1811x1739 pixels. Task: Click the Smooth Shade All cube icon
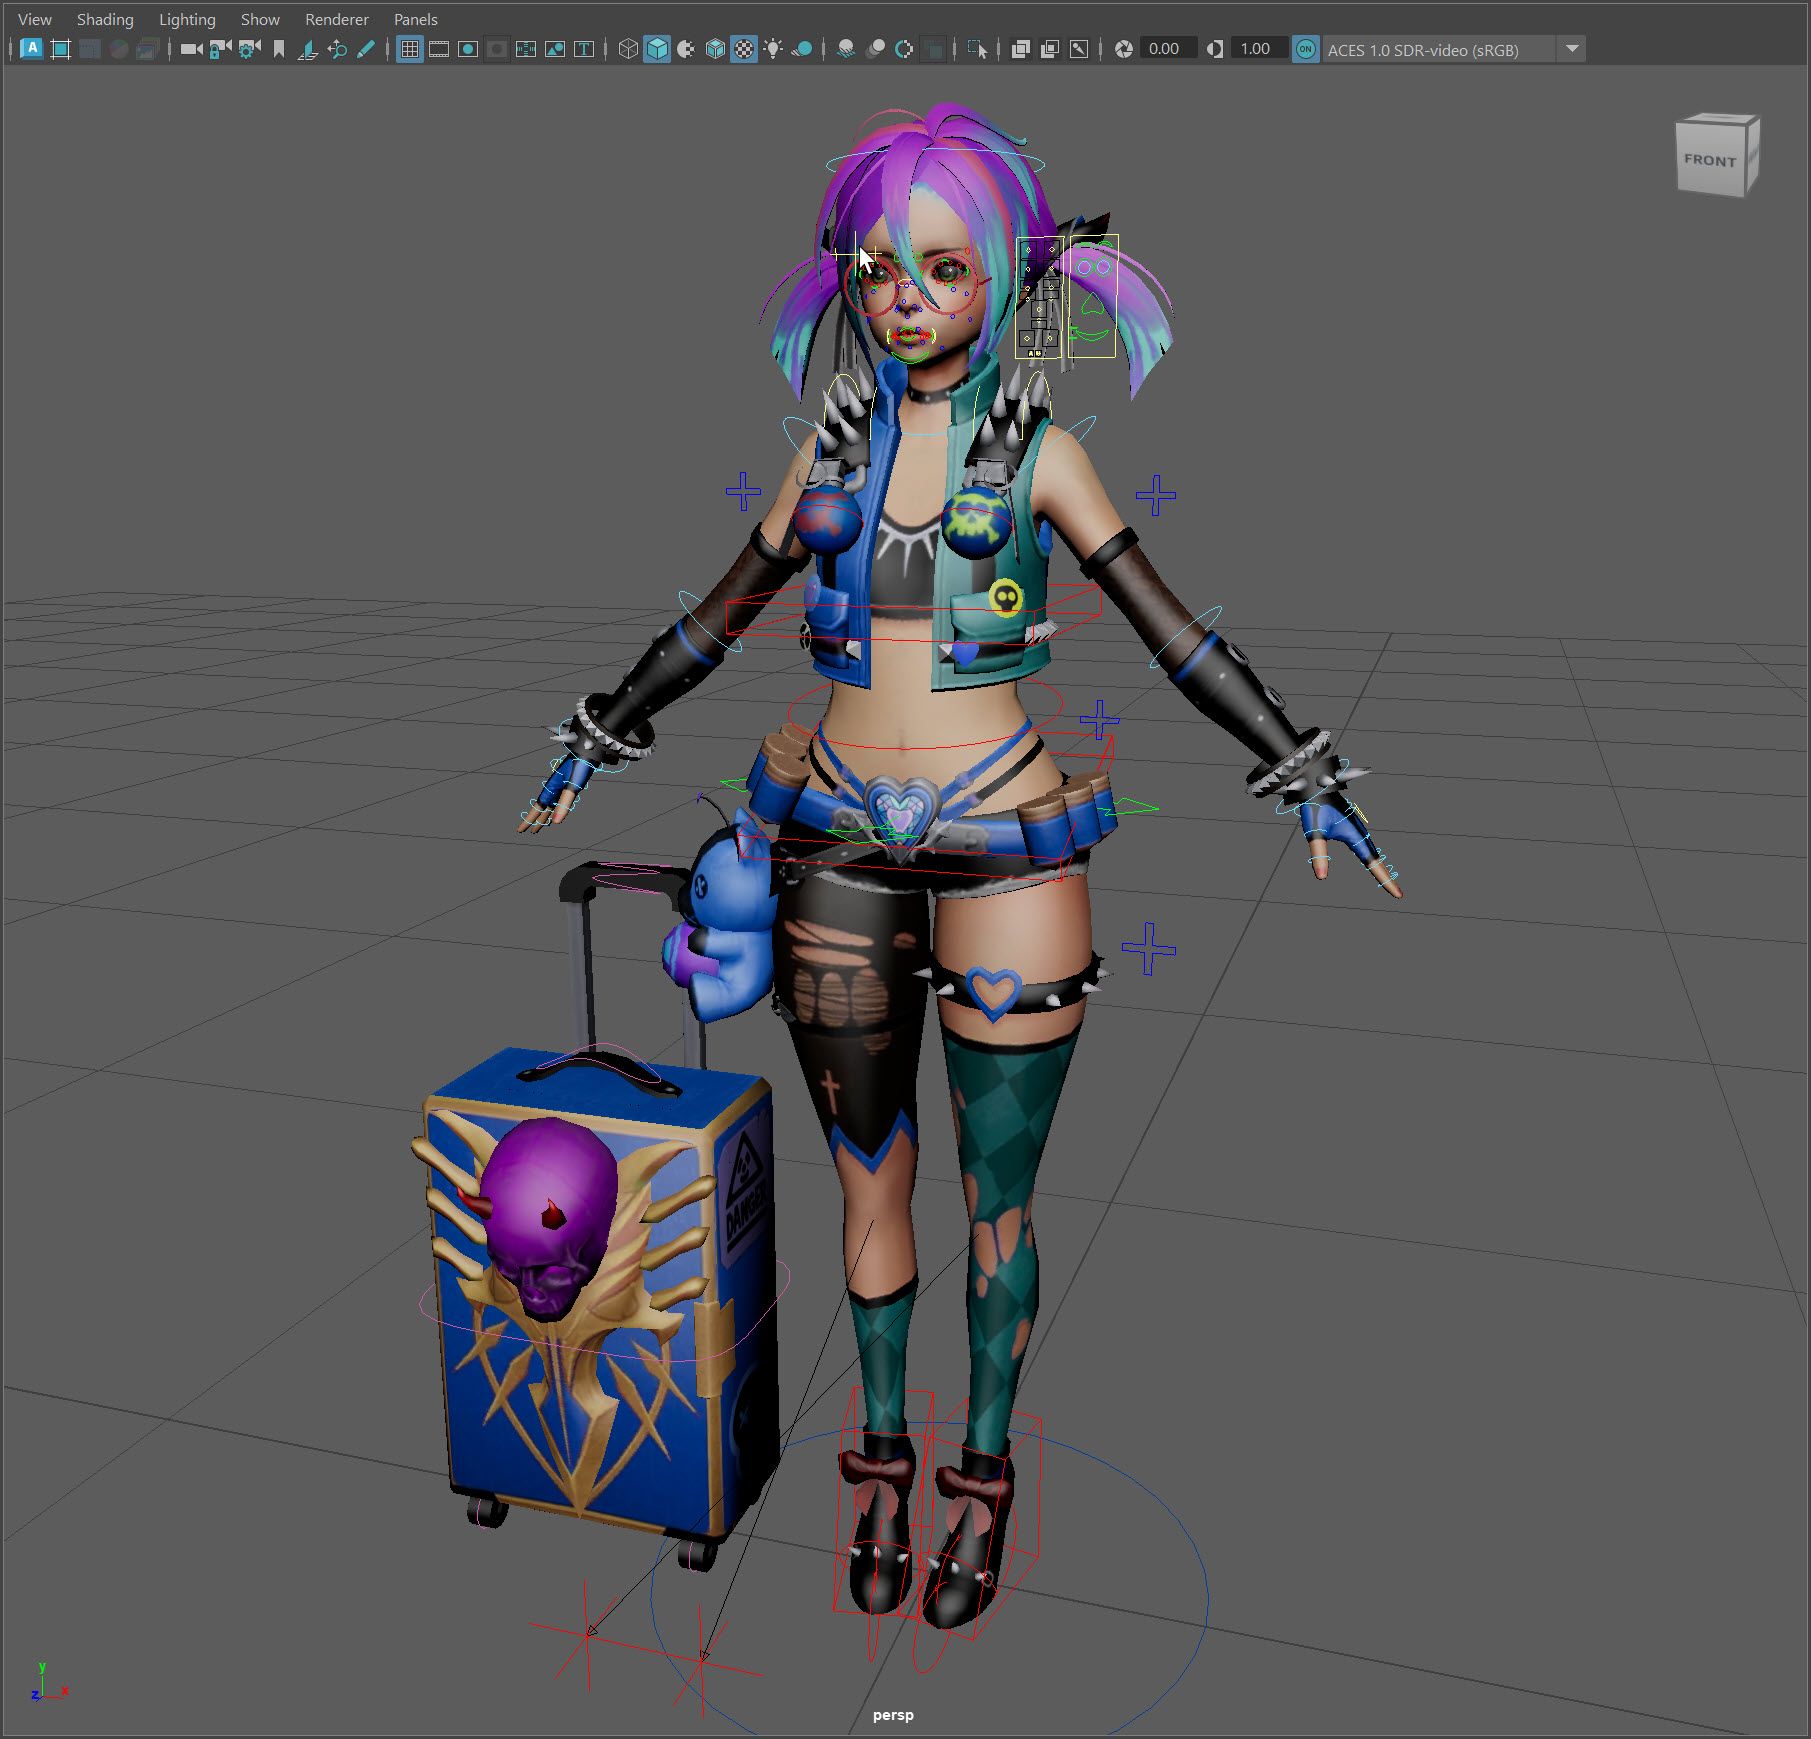pyautogui.click(x=657, y=49)
